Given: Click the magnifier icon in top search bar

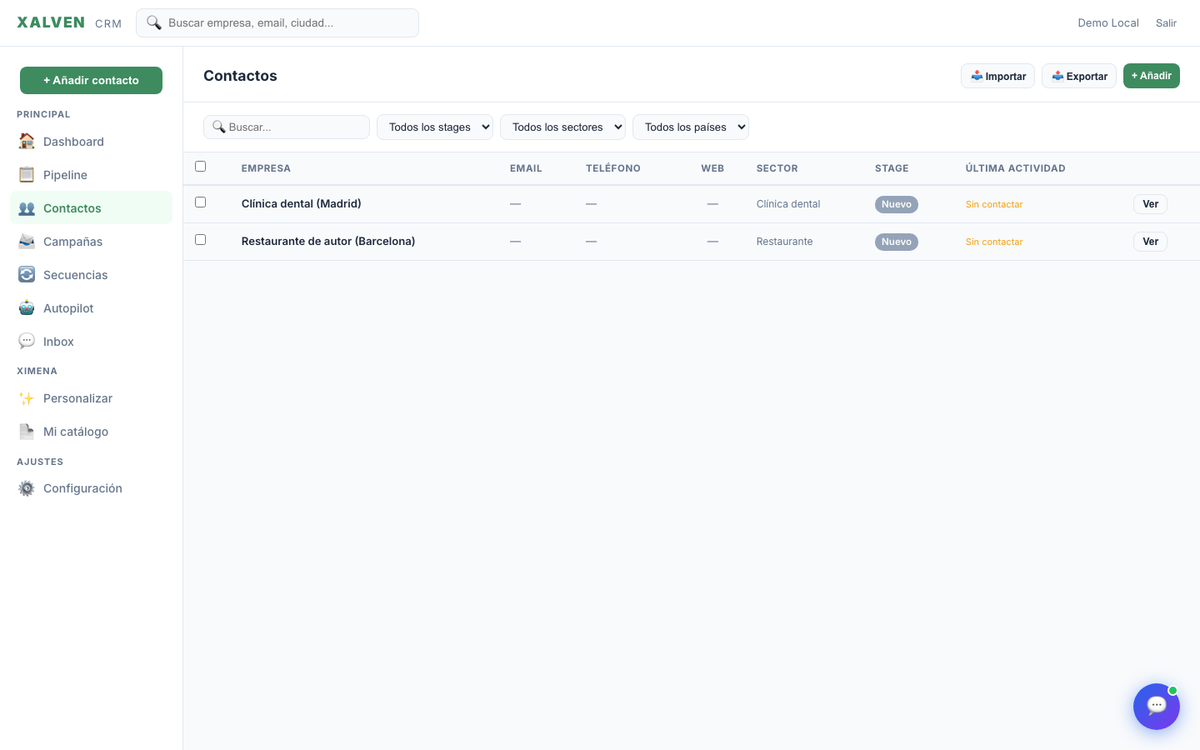Looking at the screenshot, I should [154, 23].
